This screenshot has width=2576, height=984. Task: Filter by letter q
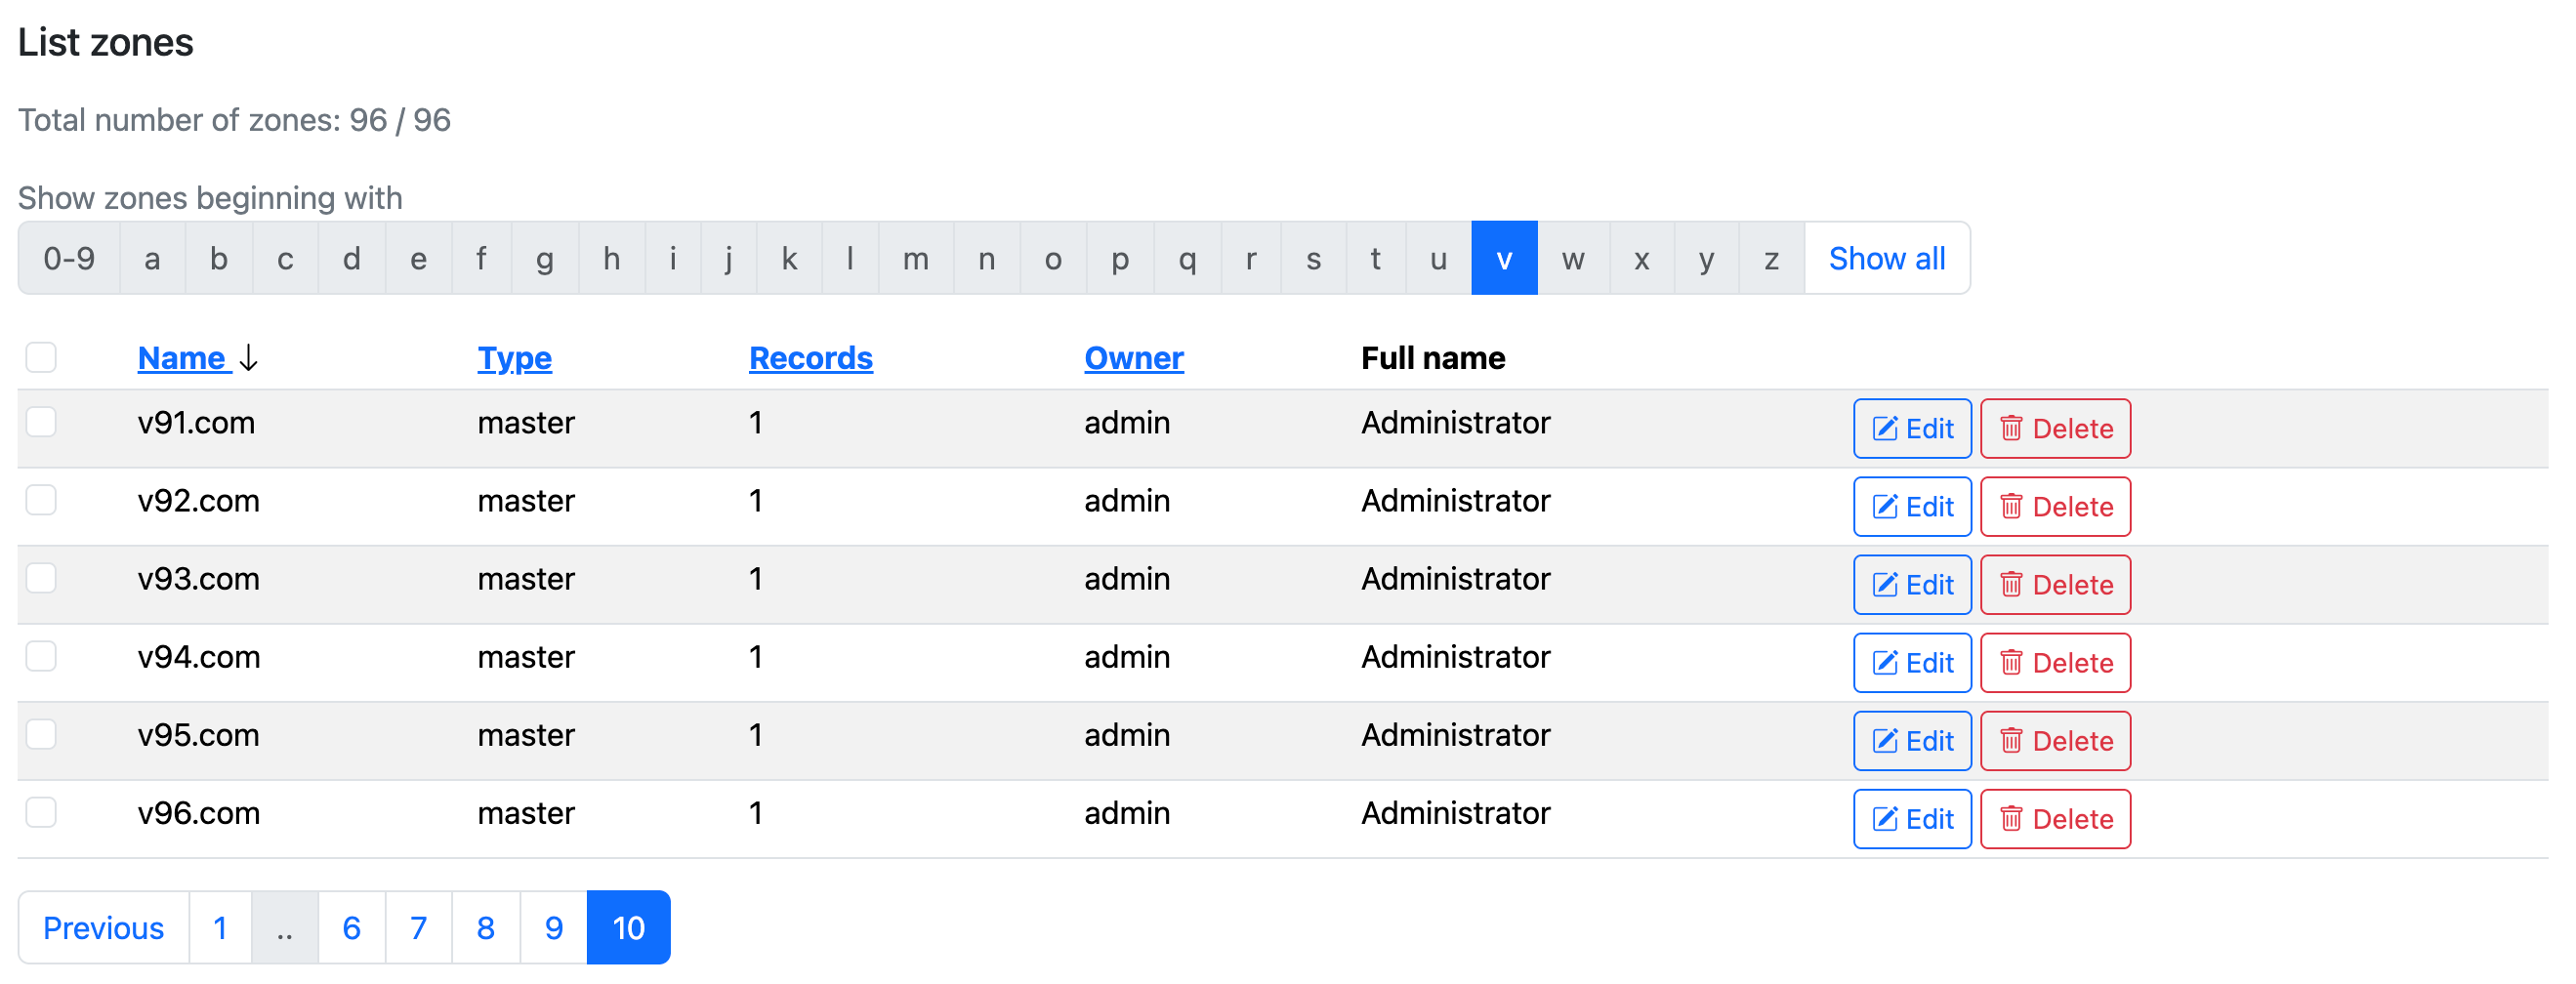tap(1187, 259)
